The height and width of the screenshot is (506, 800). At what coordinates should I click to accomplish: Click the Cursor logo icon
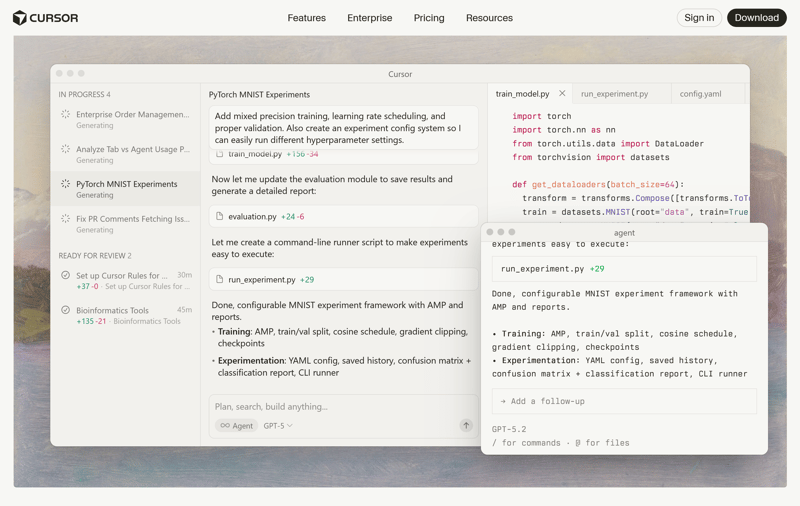coord(19,18)
